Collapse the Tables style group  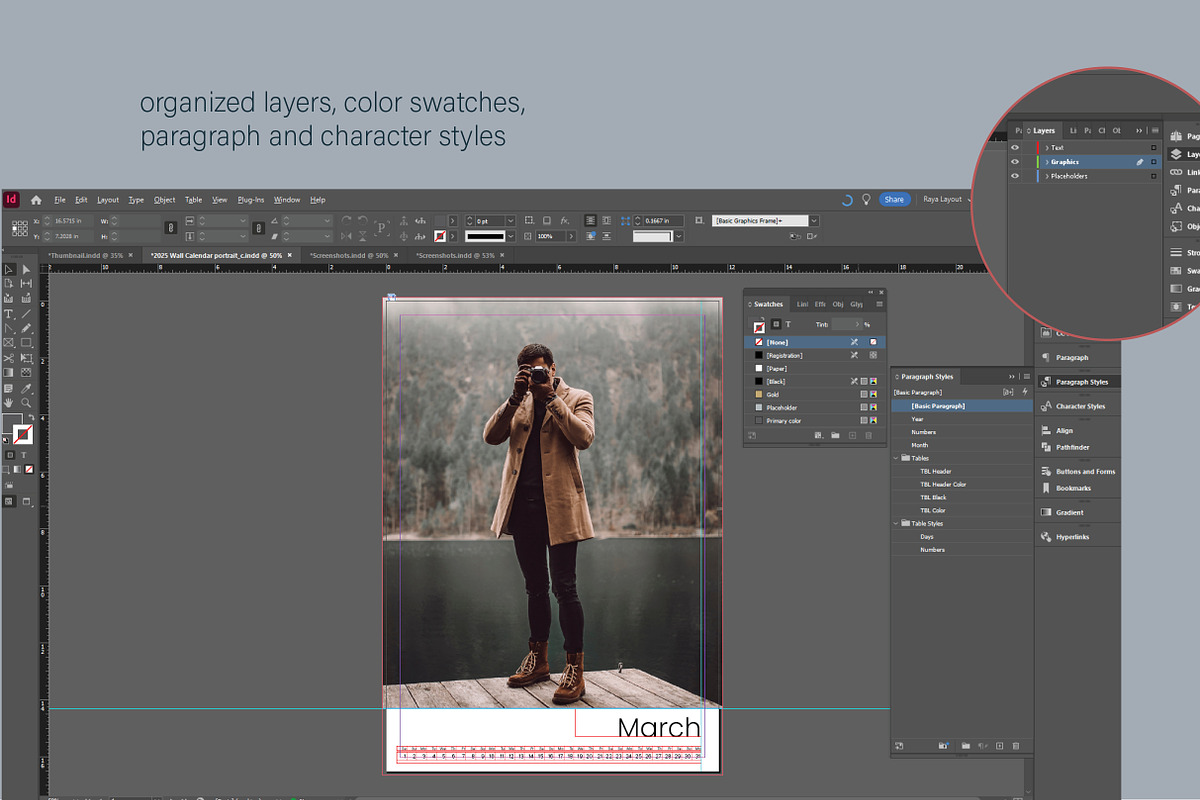(x=897, y=458)
